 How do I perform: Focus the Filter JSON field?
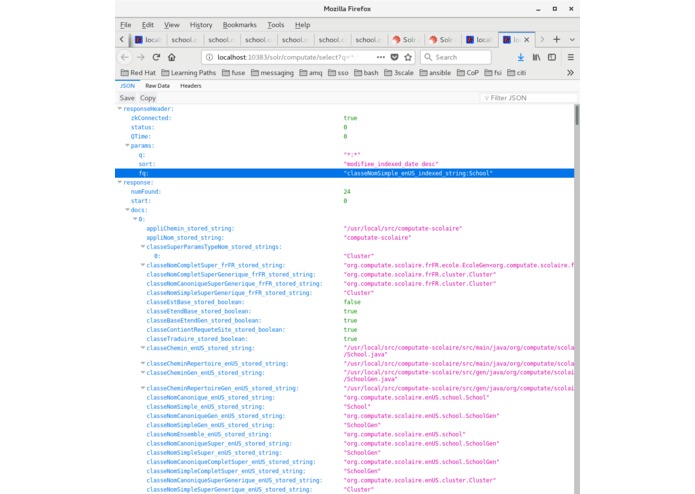[x=529, y=98]
